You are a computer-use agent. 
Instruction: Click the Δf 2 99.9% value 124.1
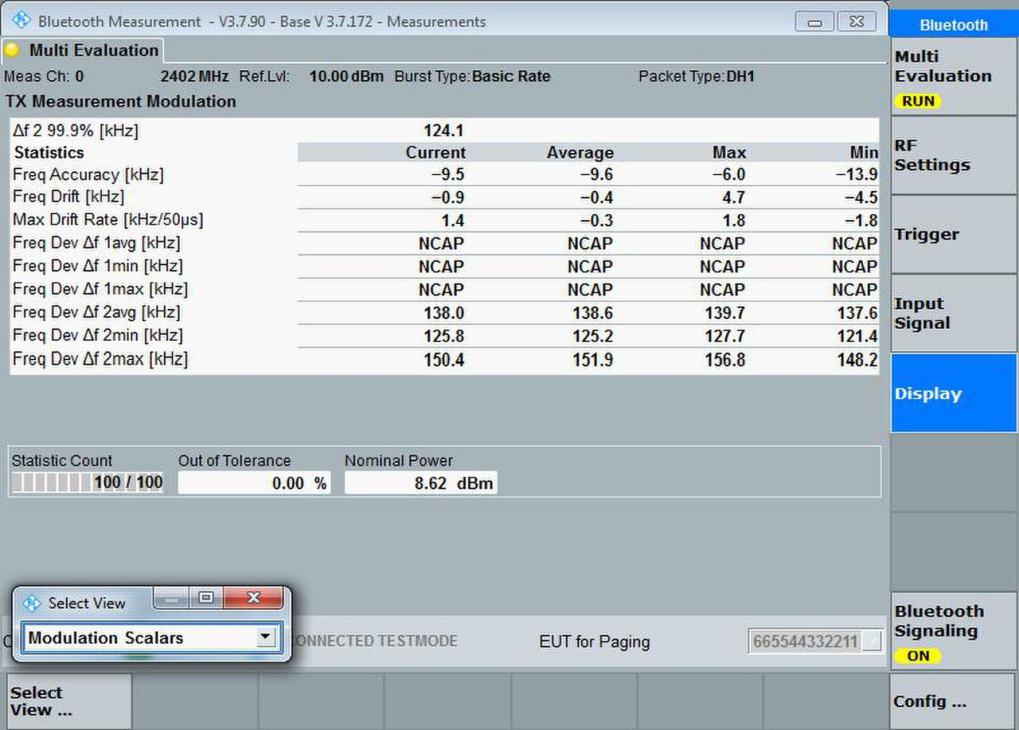[444, 131]
